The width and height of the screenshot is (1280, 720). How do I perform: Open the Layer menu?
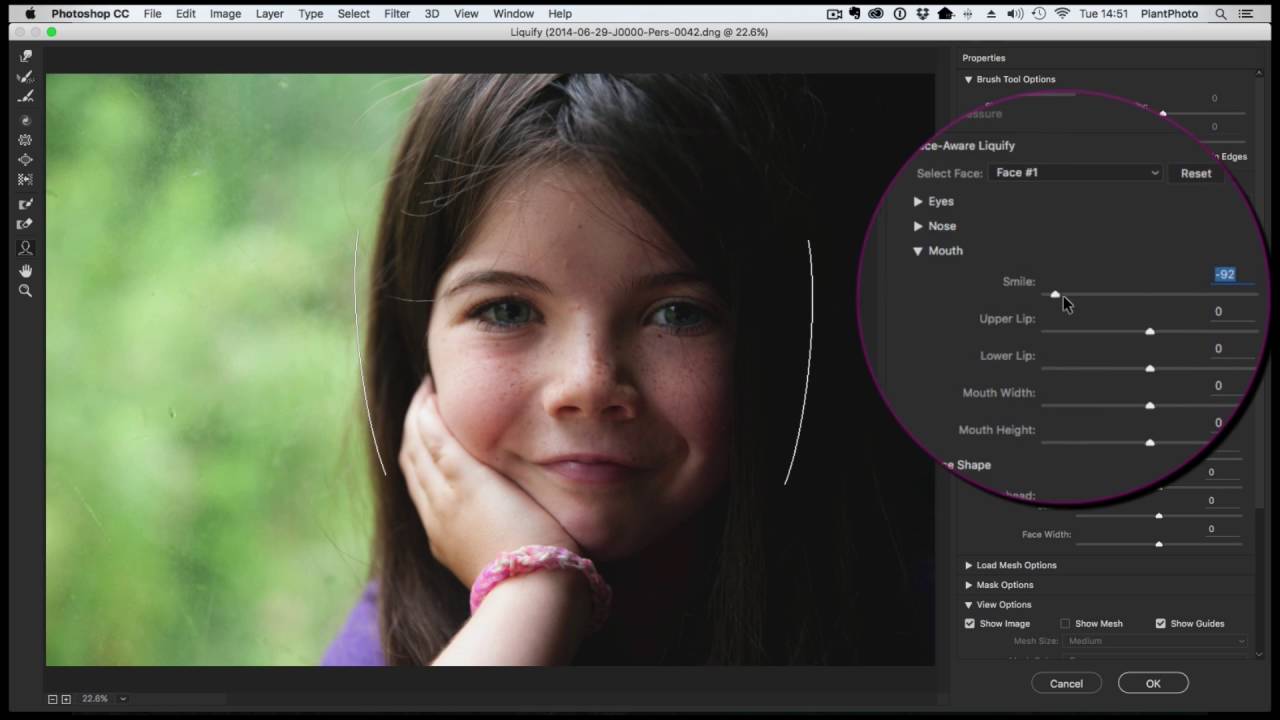point(269,14)
